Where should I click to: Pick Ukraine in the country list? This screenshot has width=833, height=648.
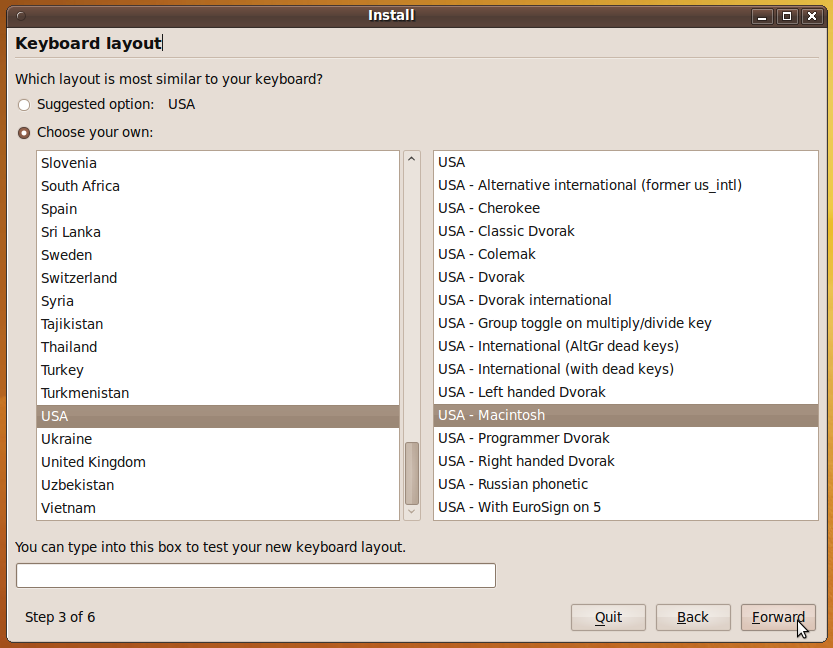click(67, 439)
